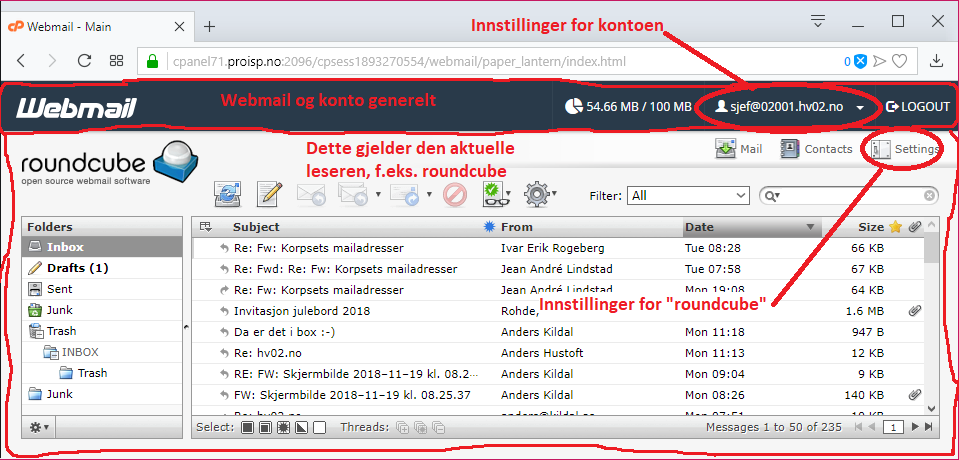Click the blue unread star column header
The width and height of the screenshot is (959, 460).
coord(489,227)
